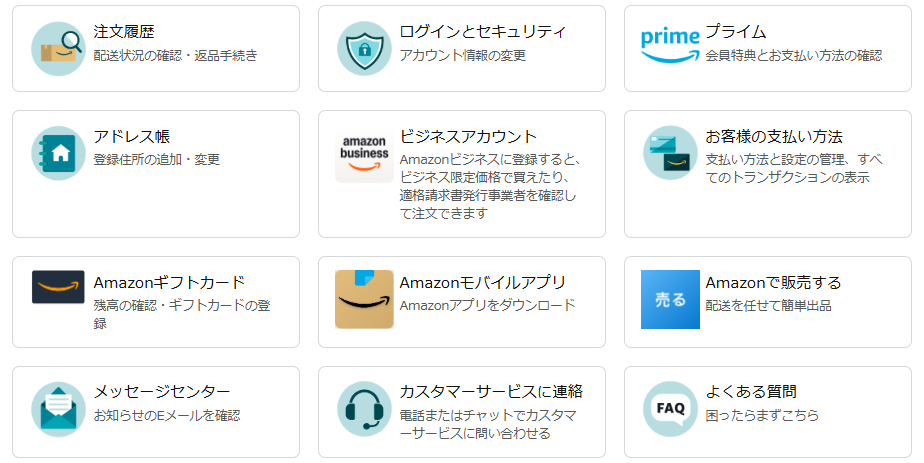Go to プライム membership page
Viewport: 924px width, 463px height.
(735, 32)
